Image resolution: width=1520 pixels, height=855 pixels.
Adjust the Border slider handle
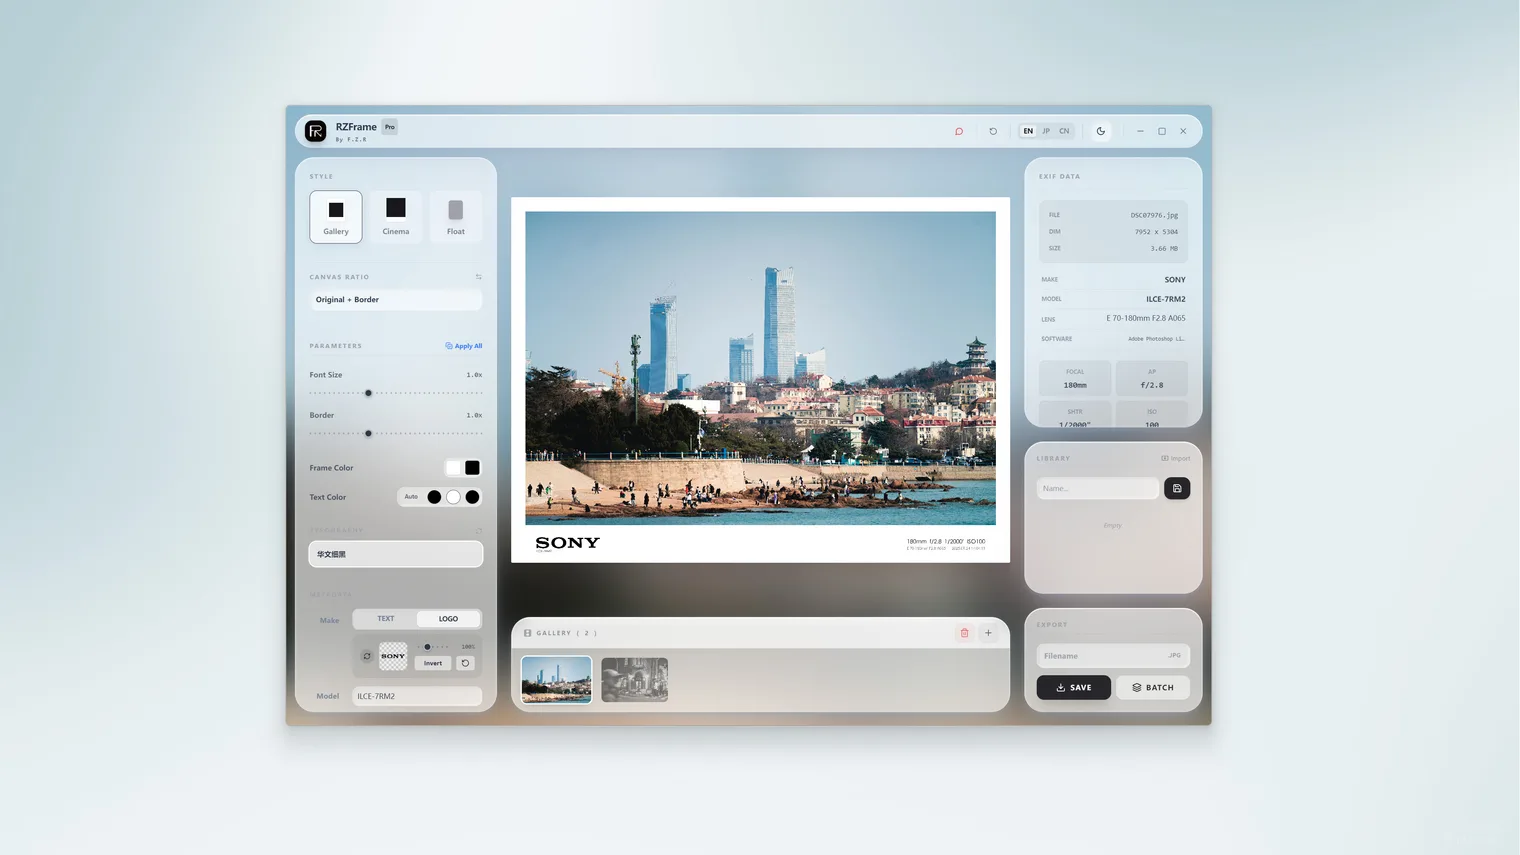click(x=368, y=433)
